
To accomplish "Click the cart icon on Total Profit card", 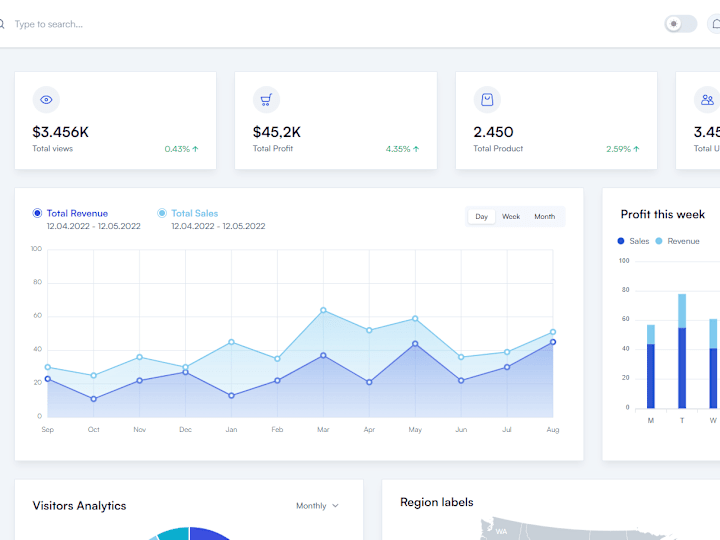I will (266, 100).
